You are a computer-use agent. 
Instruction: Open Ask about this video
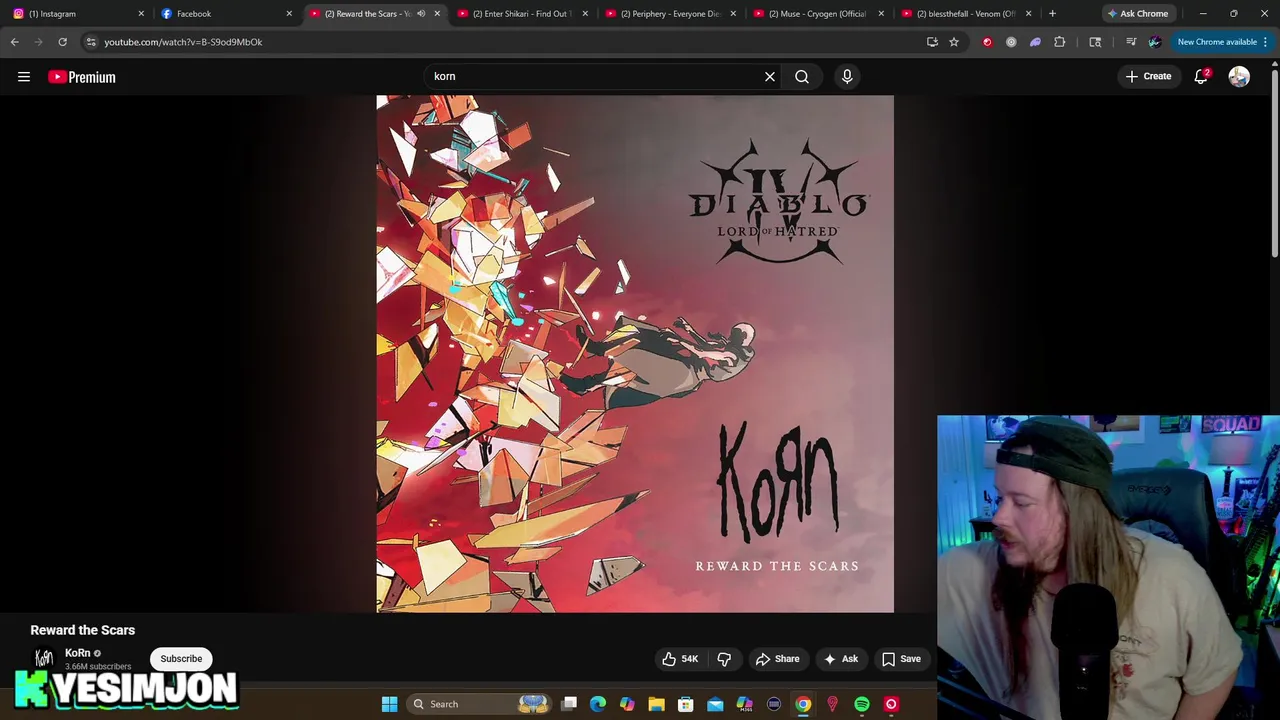[x=840, y=659]
